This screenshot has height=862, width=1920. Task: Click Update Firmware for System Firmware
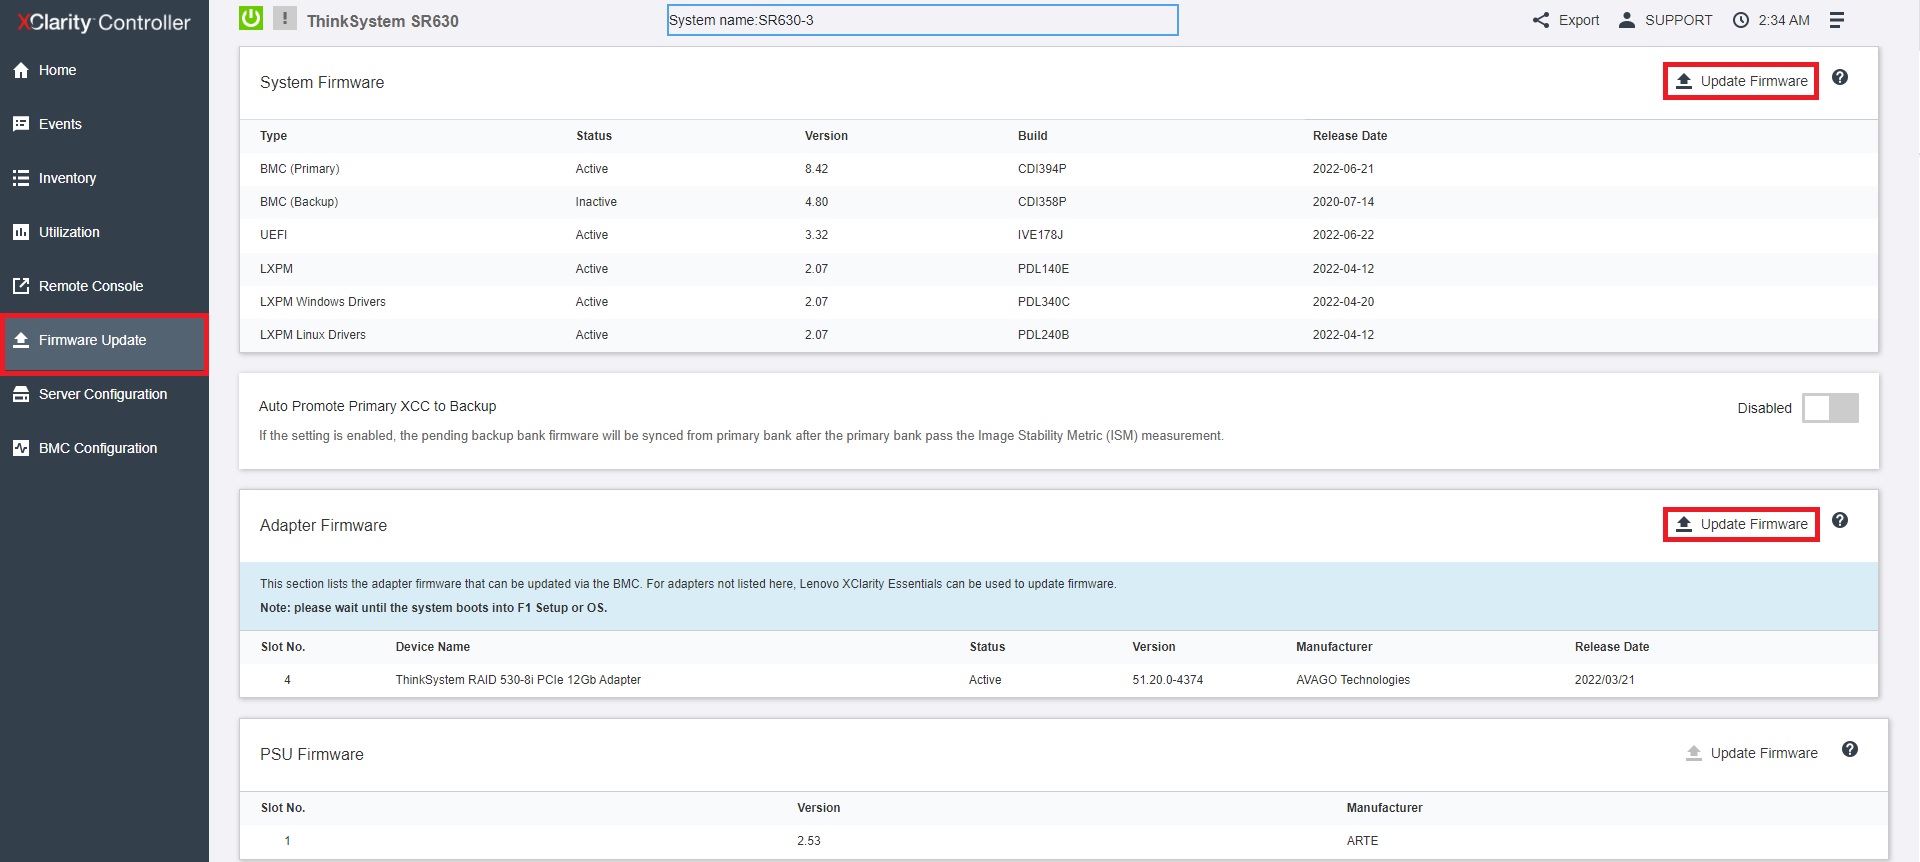point(1741,81)
